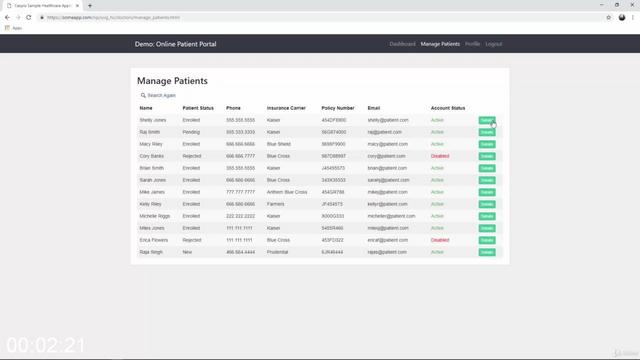Open the Manage Patients nav link
The height and width of the screenshot is (360, 640).
[x=440, y=44]
